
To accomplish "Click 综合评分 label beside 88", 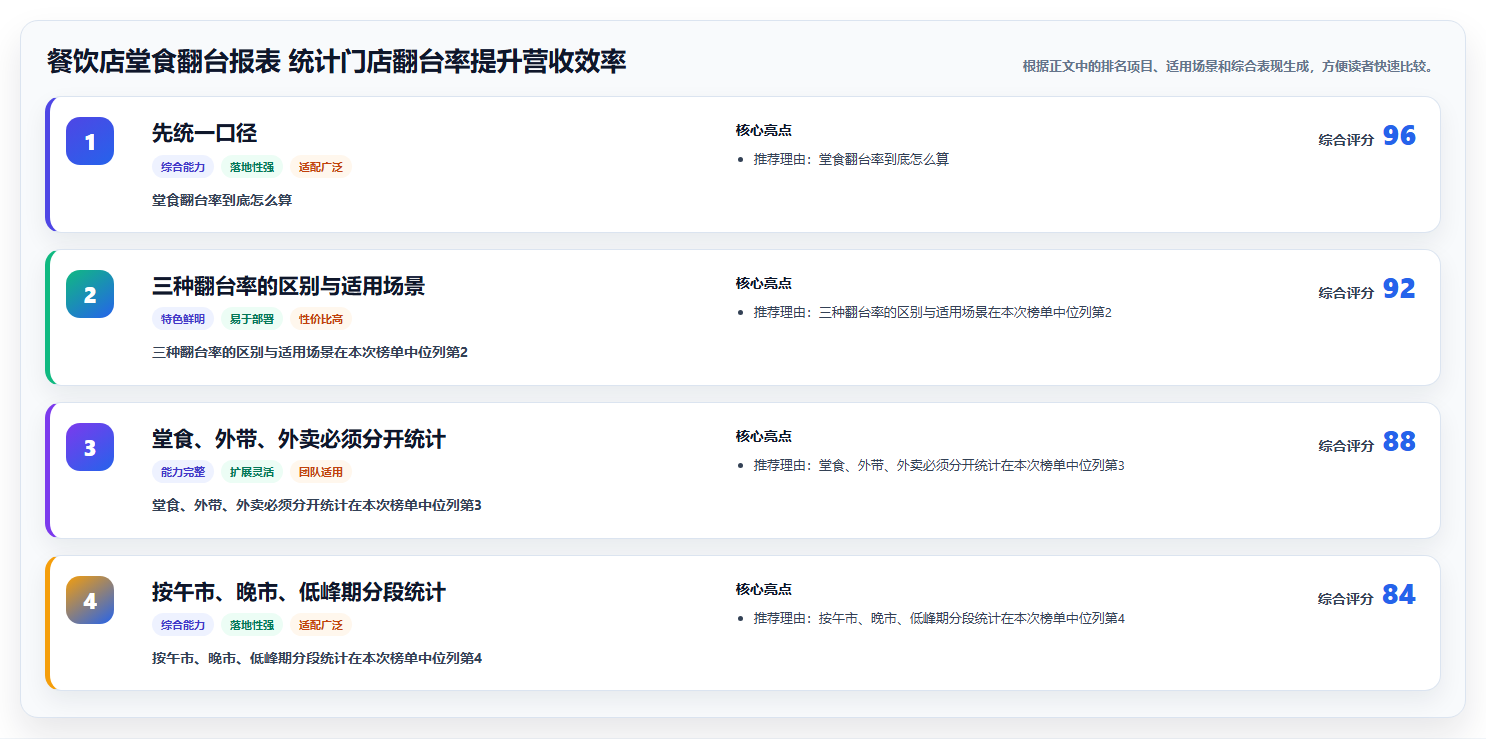I will coord(1346,446).
